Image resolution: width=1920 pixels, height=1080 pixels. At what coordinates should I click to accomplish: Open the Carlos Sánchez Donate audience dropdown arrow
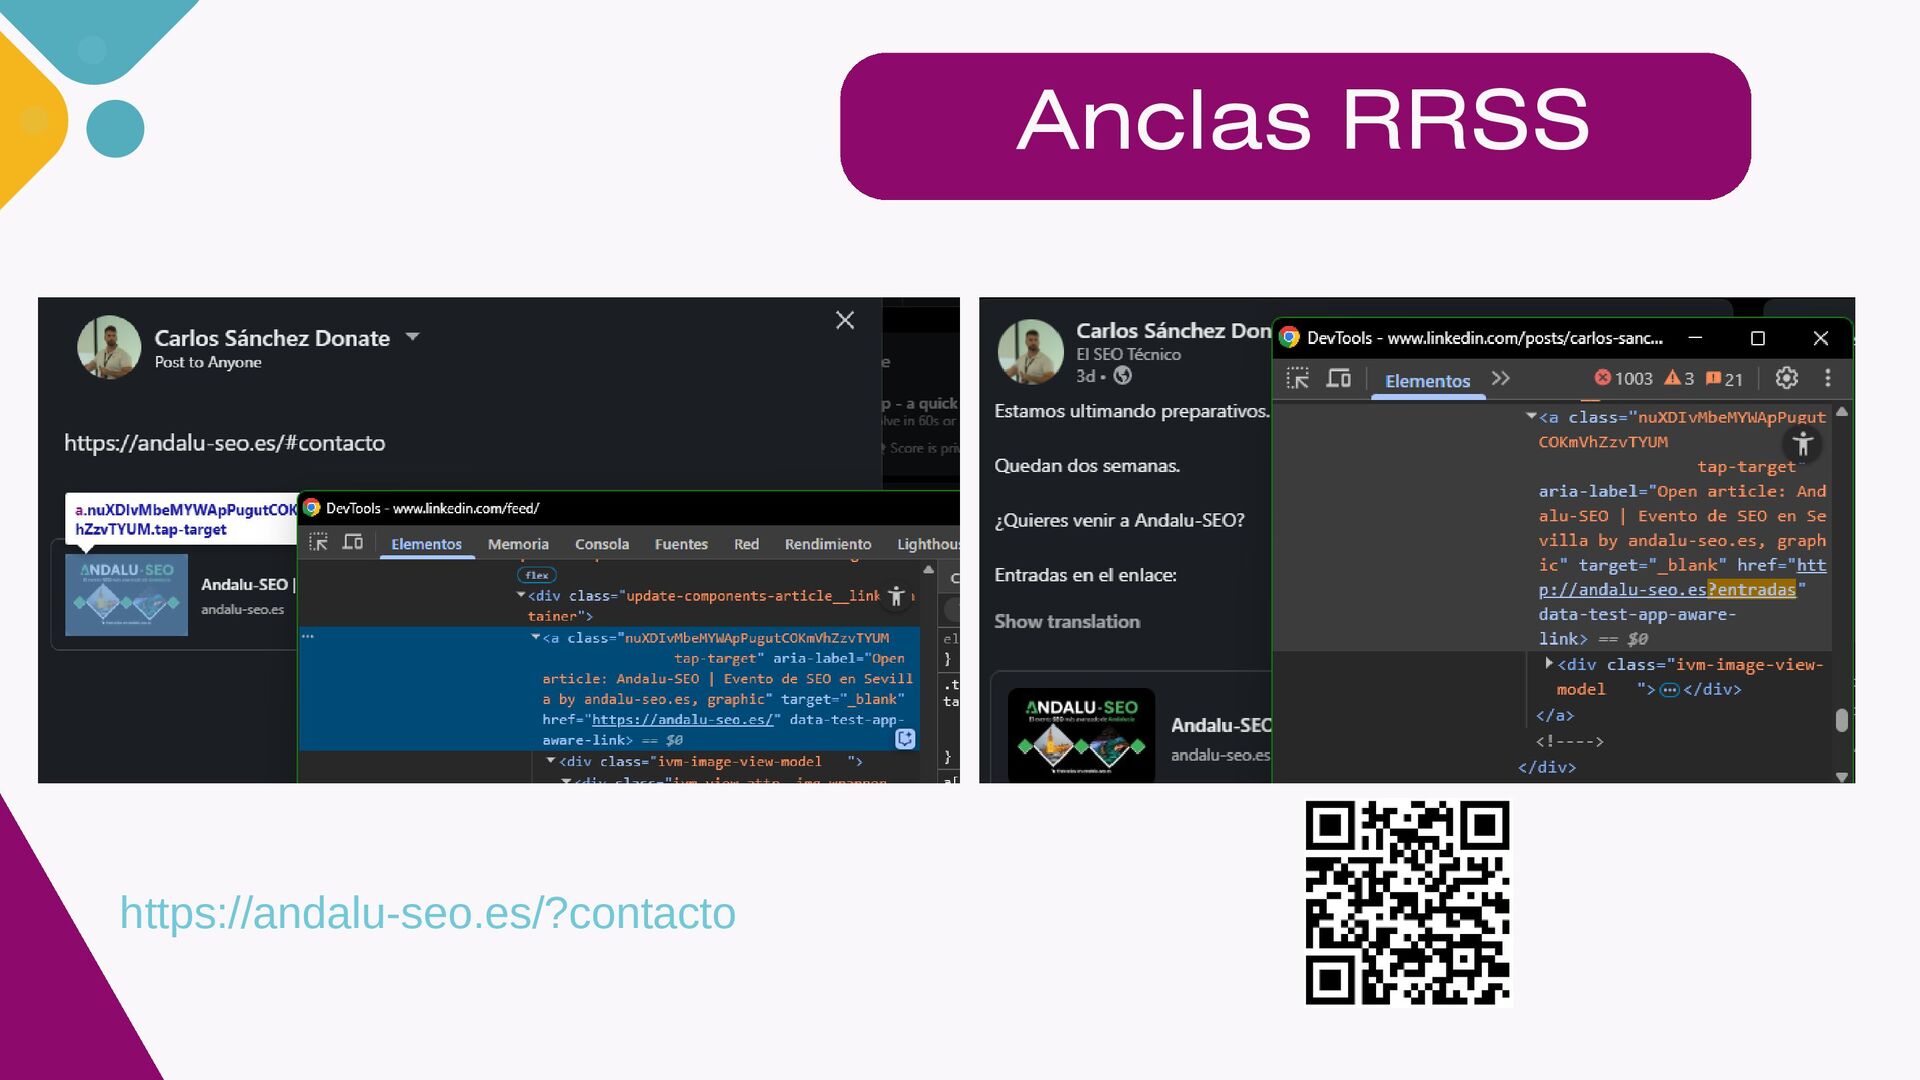tap(412, 337)
